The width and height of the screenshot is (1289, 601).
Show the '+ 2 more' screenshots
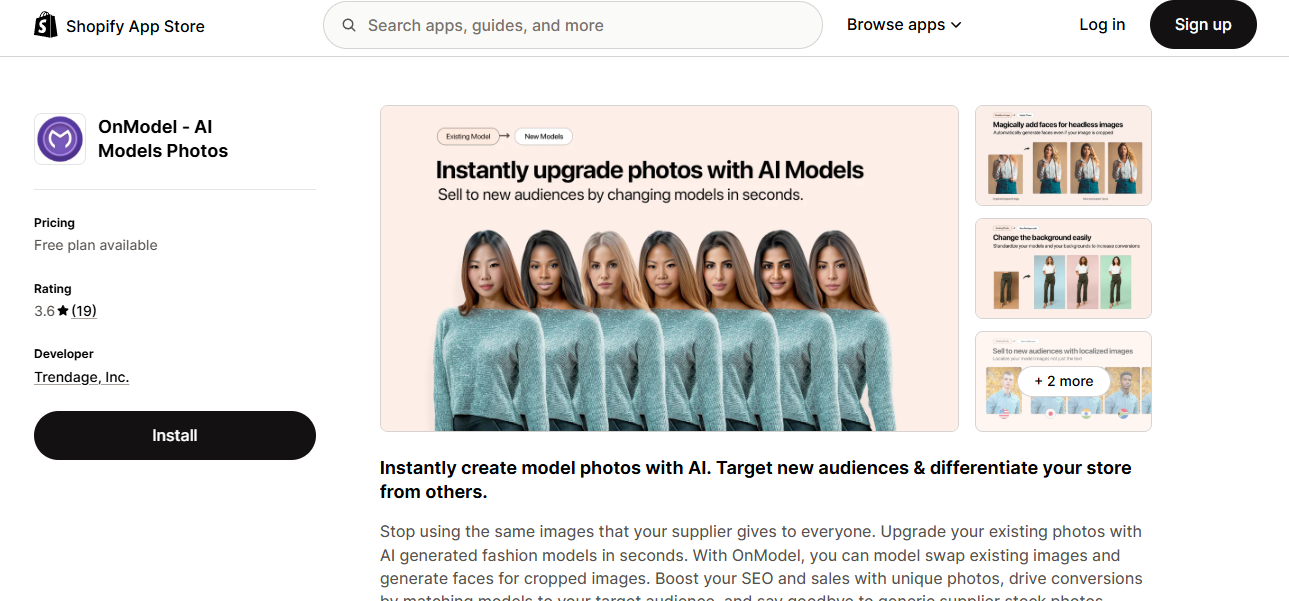pos(1064,381)
